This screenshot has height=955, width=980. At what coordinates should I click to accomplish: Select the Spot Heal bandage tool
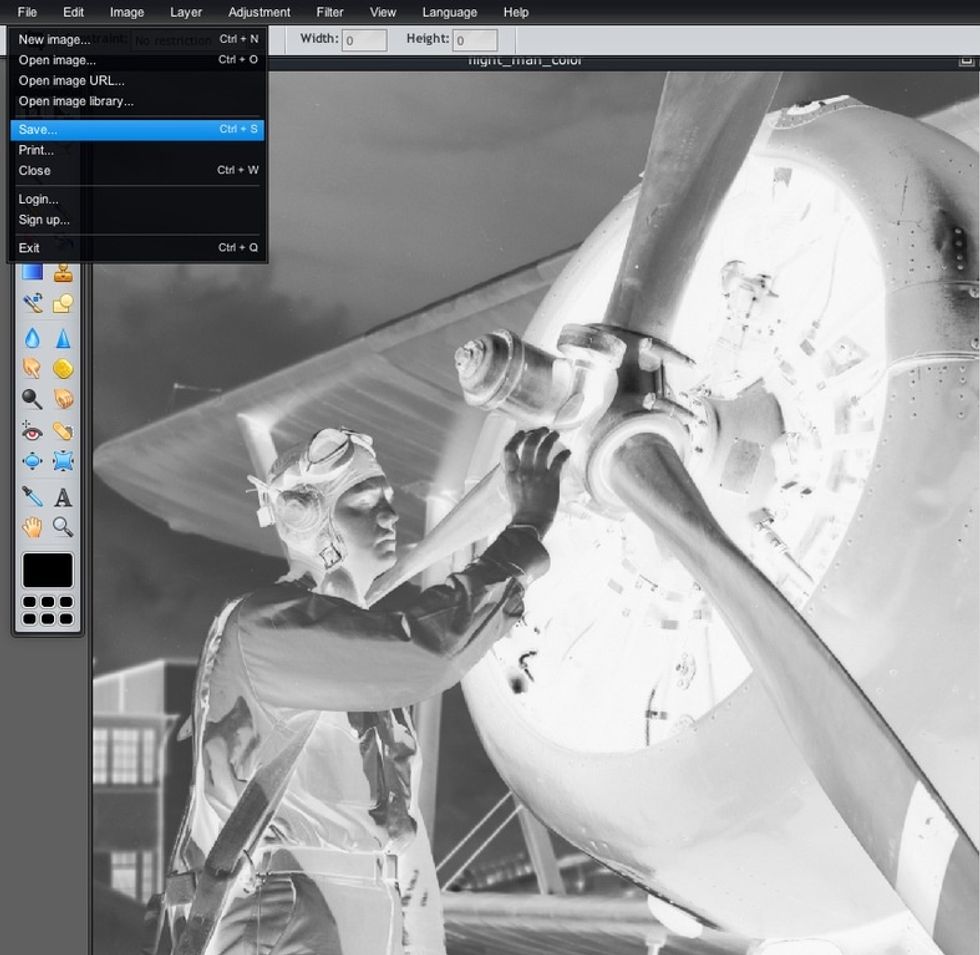[63, 431]
